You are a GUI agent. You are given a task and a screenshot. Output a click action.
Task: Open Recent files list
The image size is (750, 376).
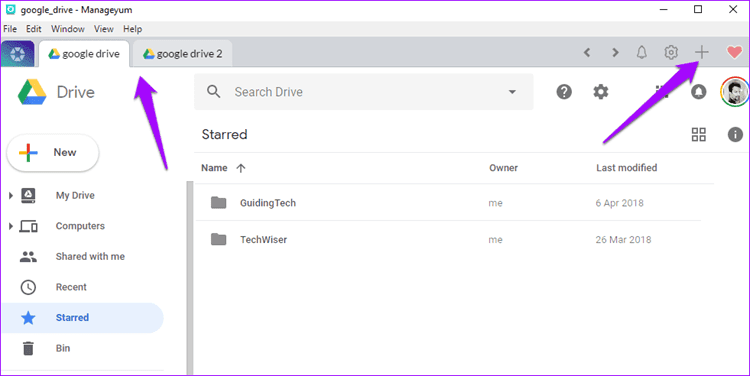coord(71,287)
